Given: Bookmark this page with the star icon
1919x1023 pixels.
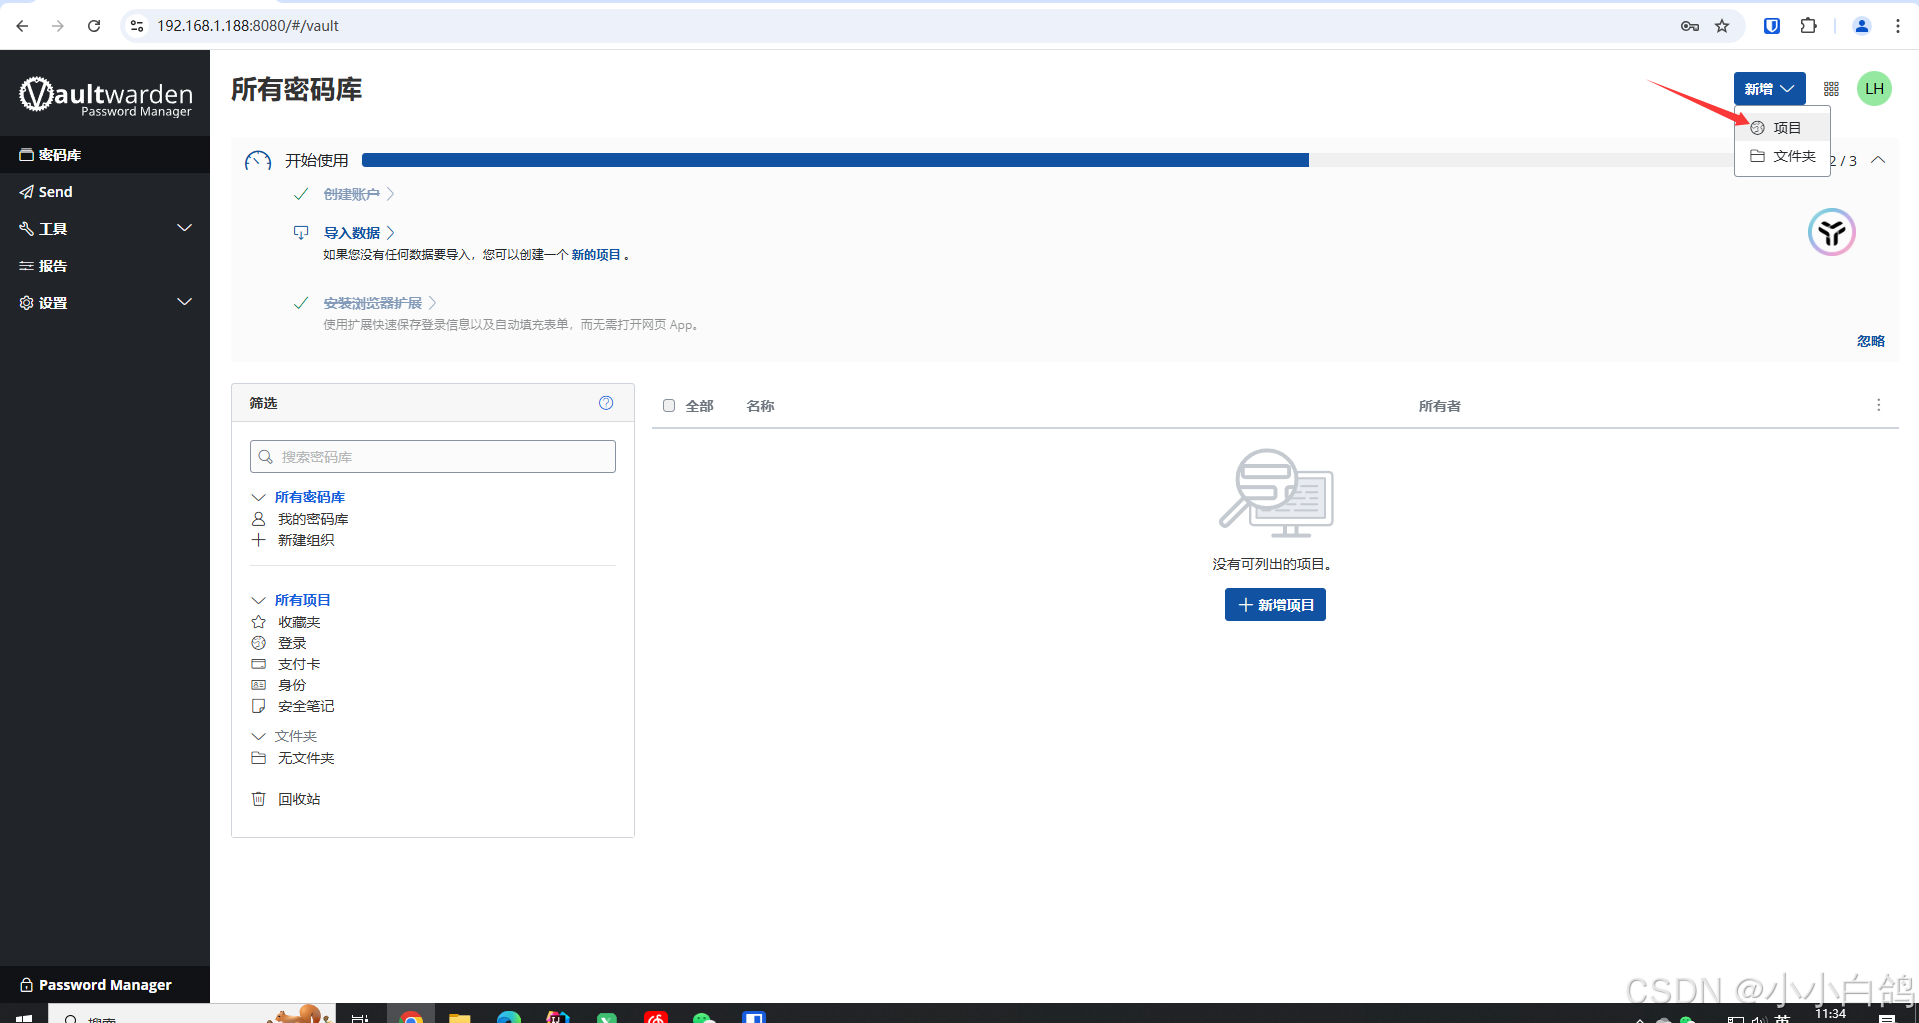Looking at the screenshot, I should [1722, 26].
